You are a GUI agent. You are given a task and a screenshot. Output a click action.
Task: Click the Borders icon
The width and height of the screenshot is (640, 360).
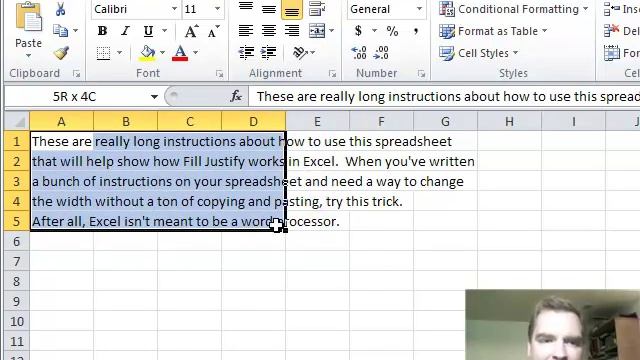[x=103, y=53]
